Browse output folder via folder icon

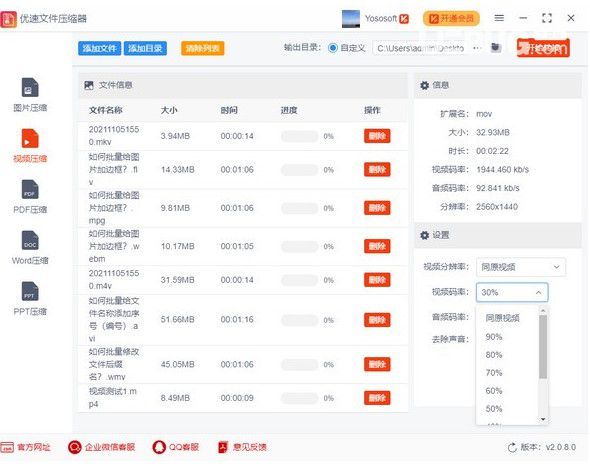[496, 48]
